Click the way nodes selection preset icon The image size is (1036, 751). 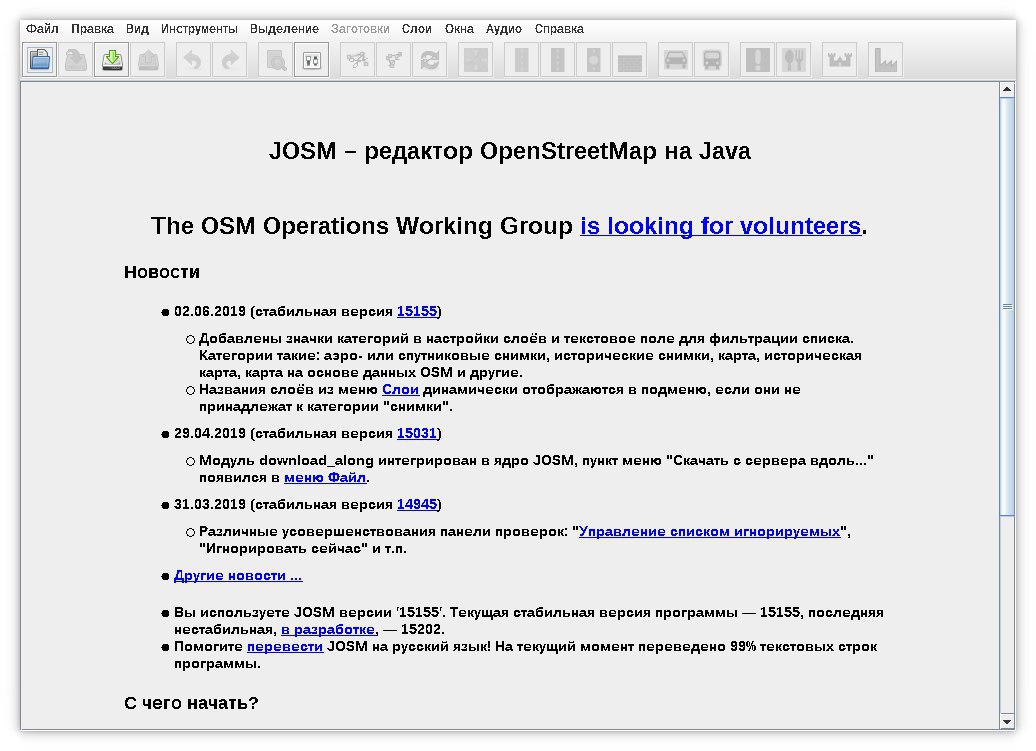357,60
